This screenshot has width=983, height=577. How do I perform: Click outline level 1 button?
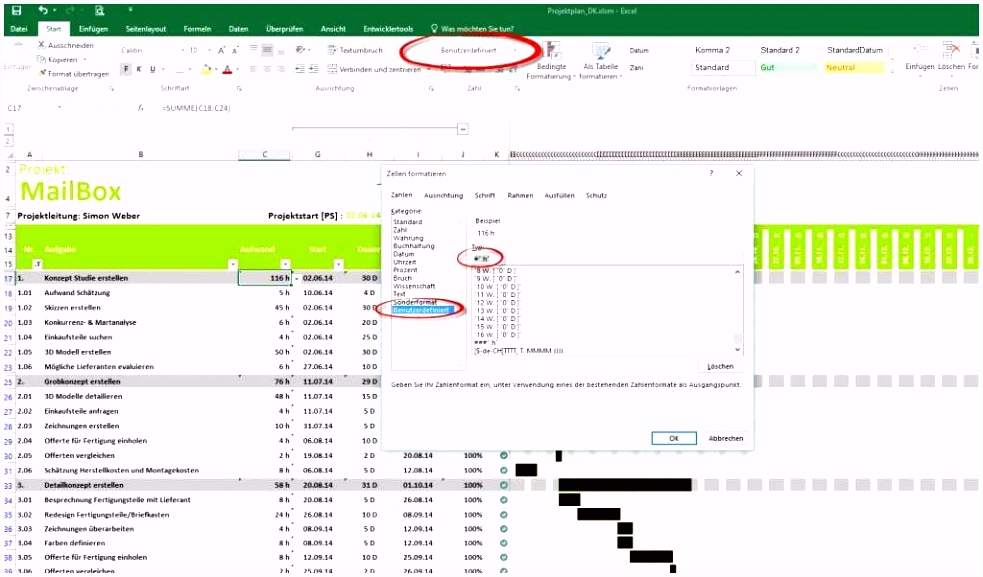(x=8, y=129)
